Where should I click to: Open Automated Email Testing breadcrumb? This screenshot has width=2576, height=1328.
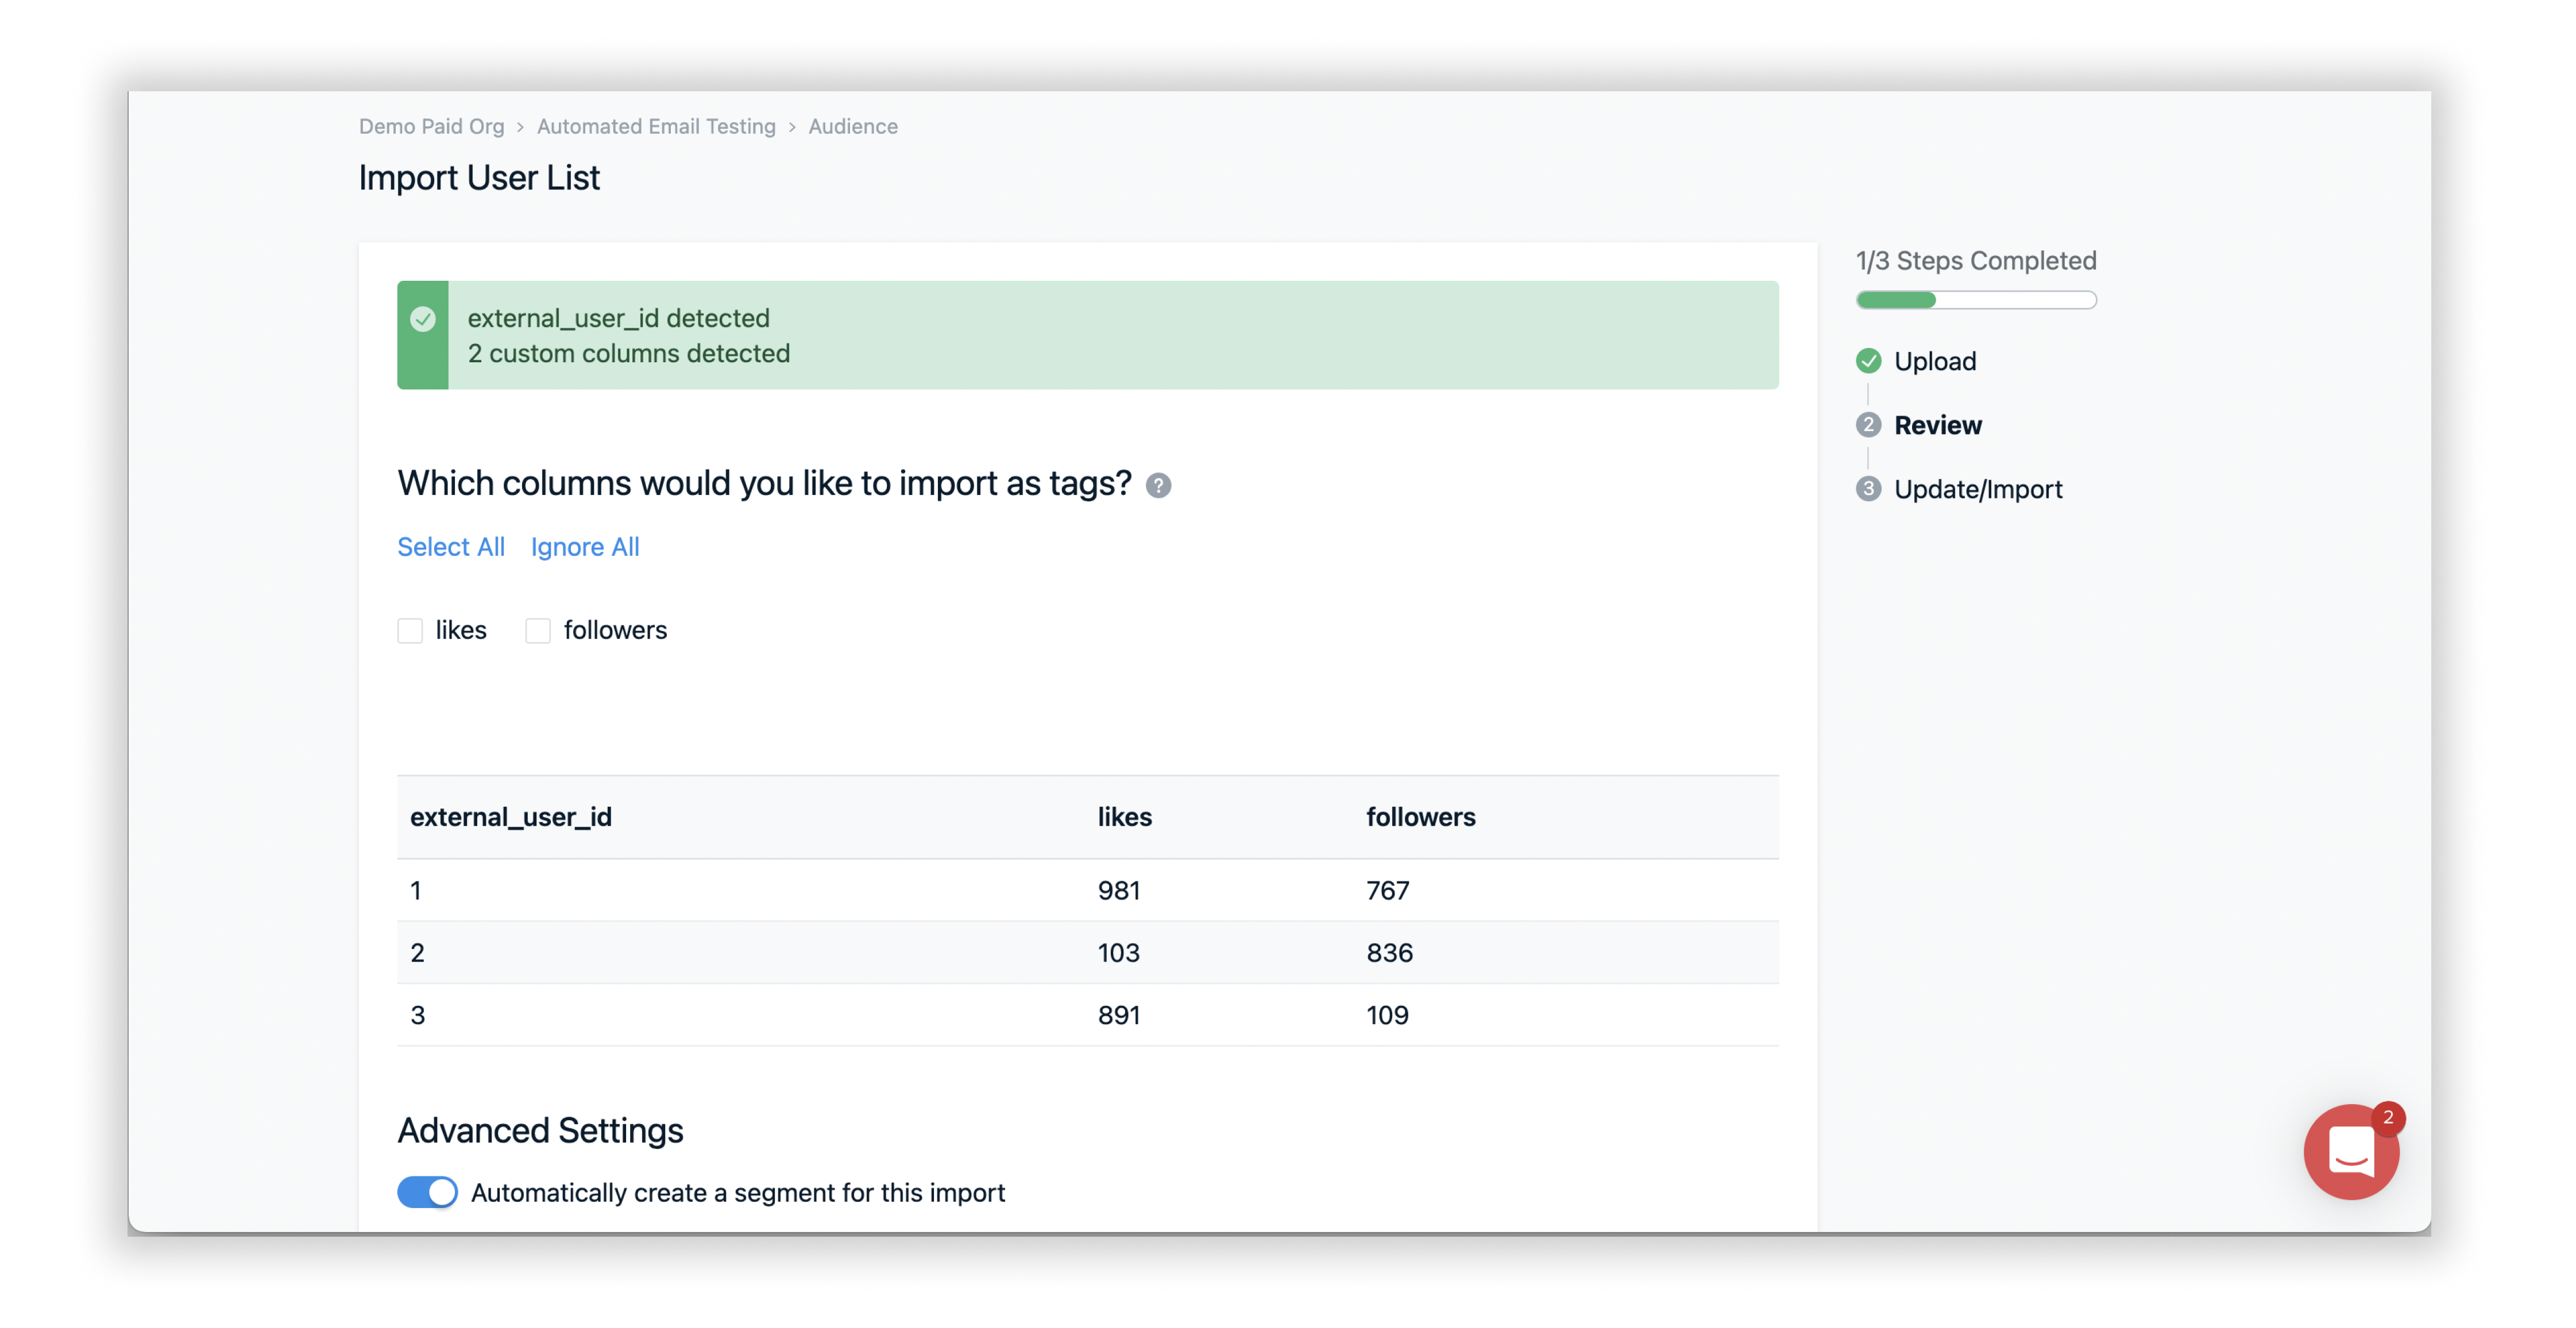tap(656, 127)
